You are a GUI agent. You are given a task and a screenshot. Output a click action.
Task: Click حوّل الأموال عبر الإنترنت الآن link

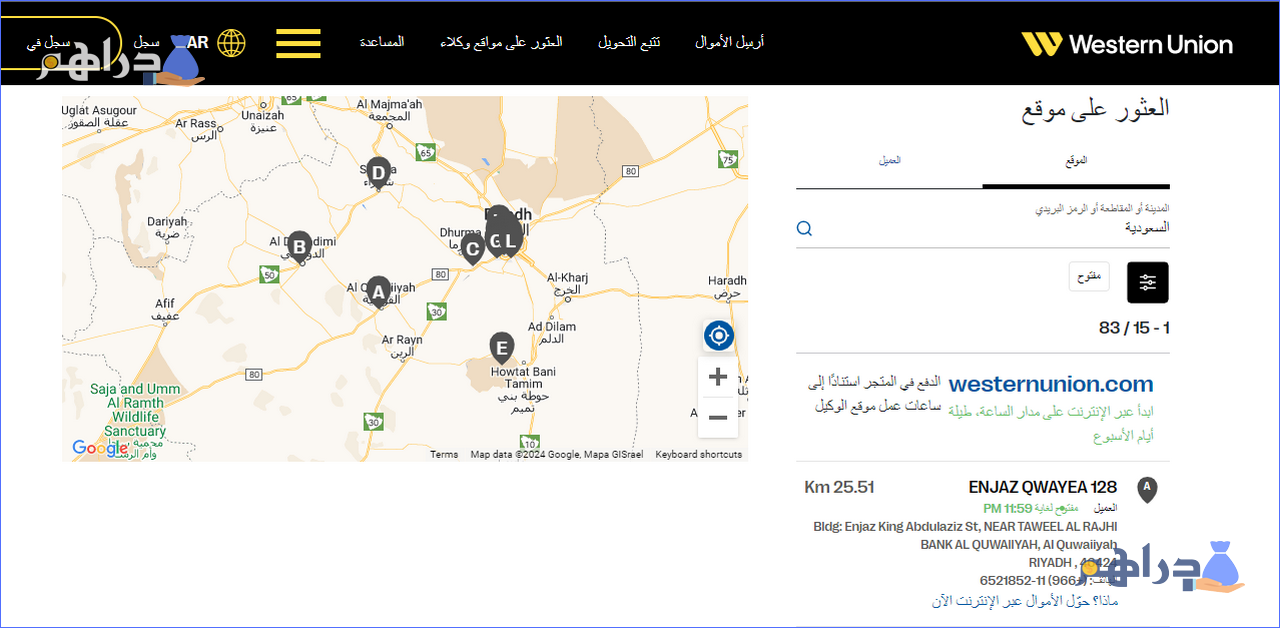(x=1024, y=600)
